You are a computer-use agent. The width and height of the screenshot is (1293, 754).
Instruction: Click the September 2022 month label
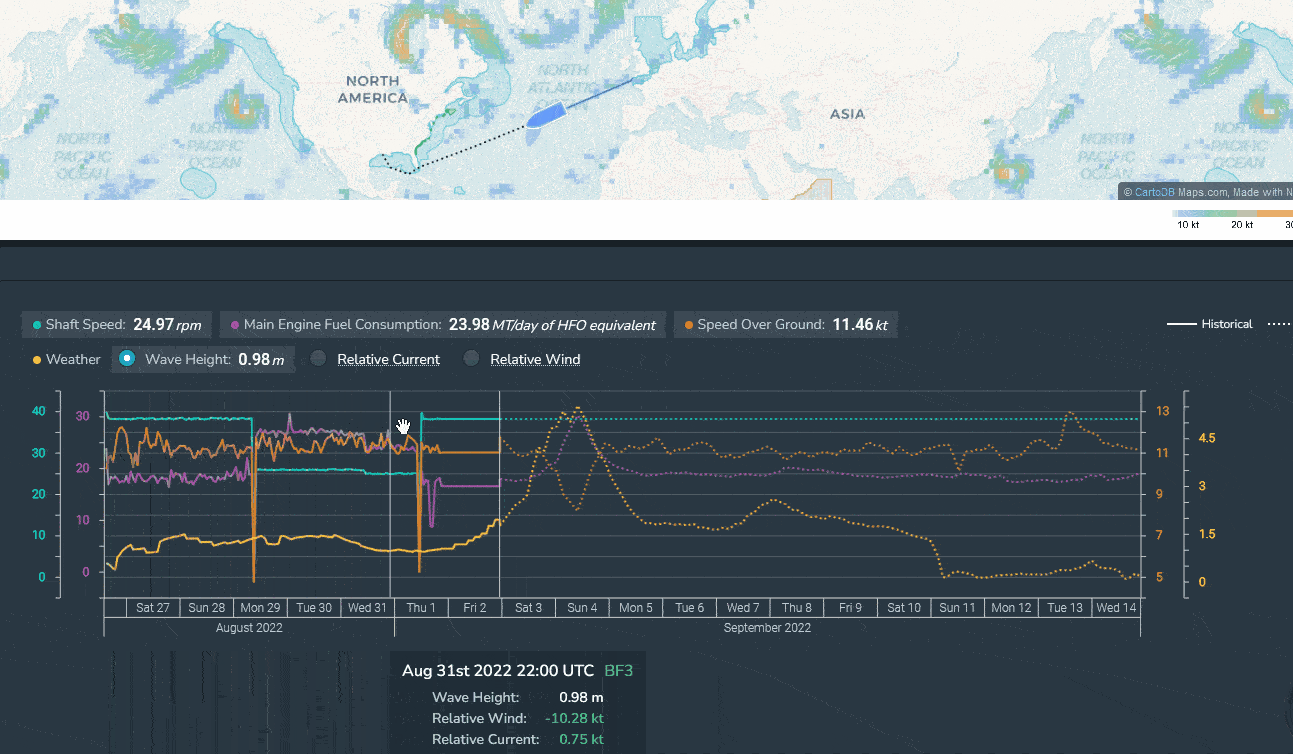[x=767, y=628]
